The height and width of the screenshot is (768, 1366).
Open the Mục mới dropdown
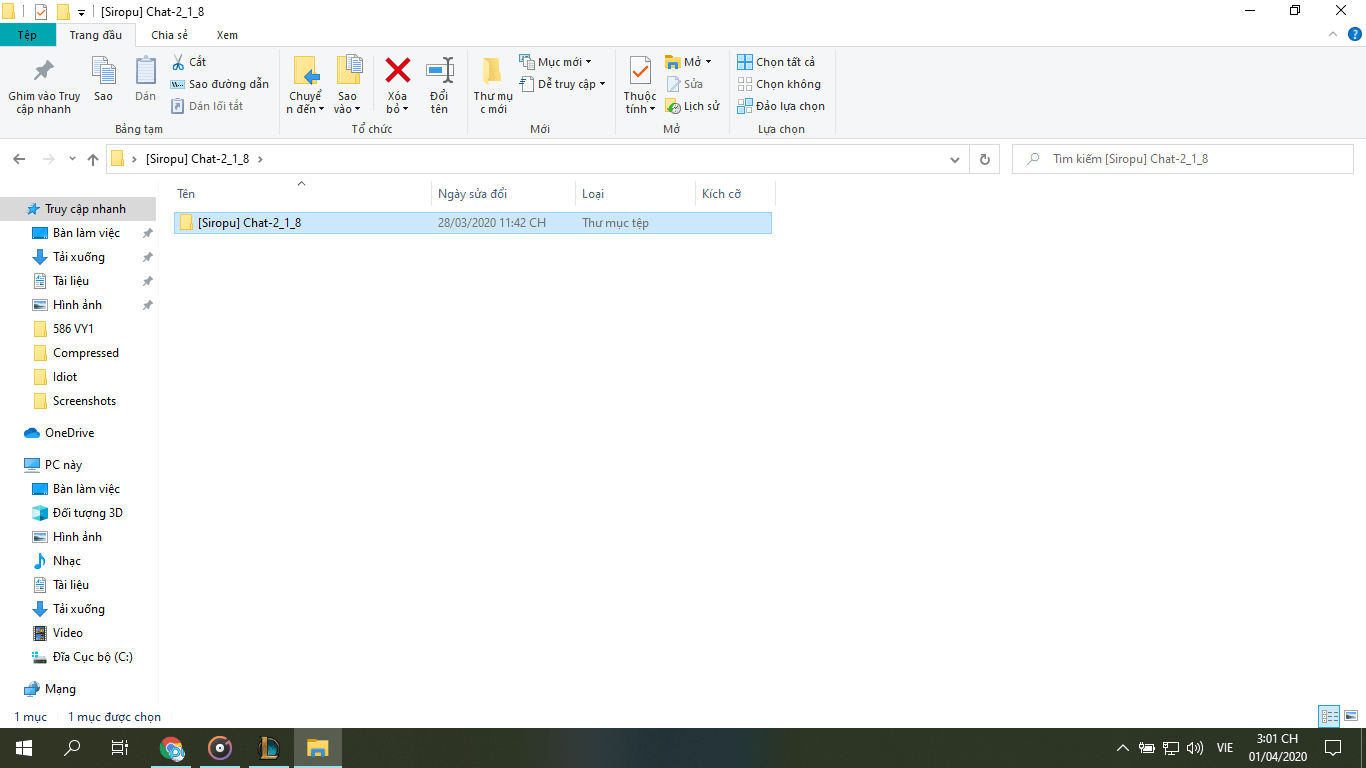tap(557, 62)
